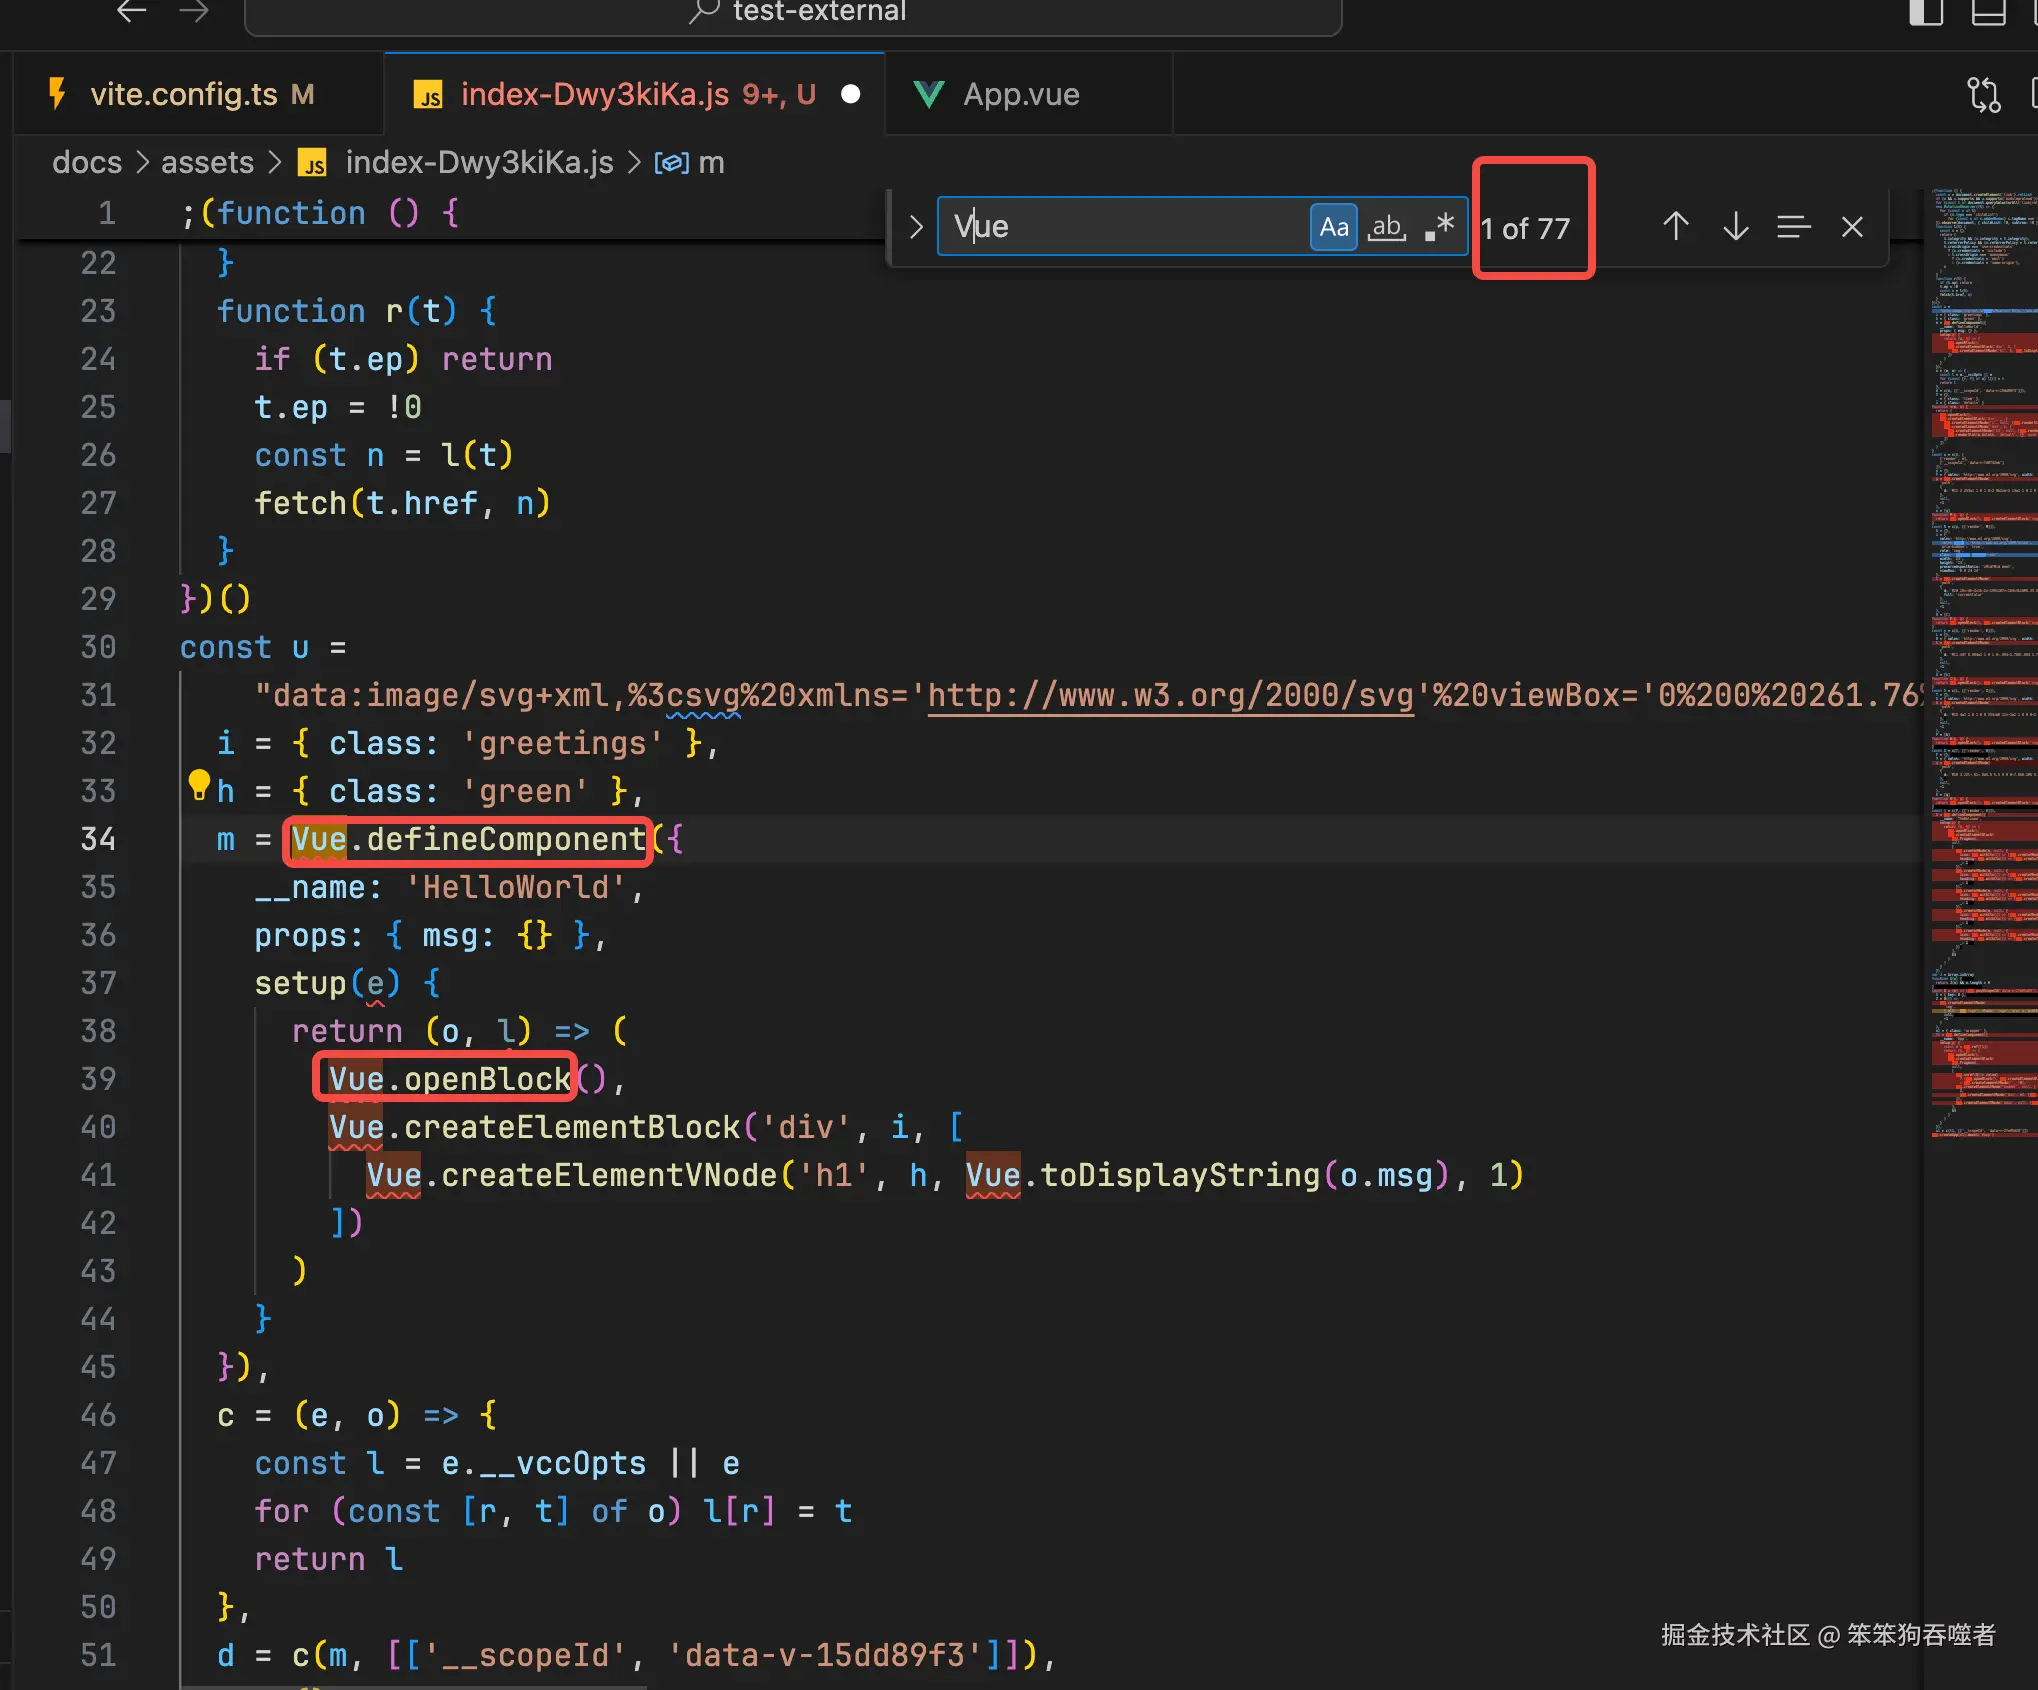Toggle Match Case option

click(x=1333, y=227)
